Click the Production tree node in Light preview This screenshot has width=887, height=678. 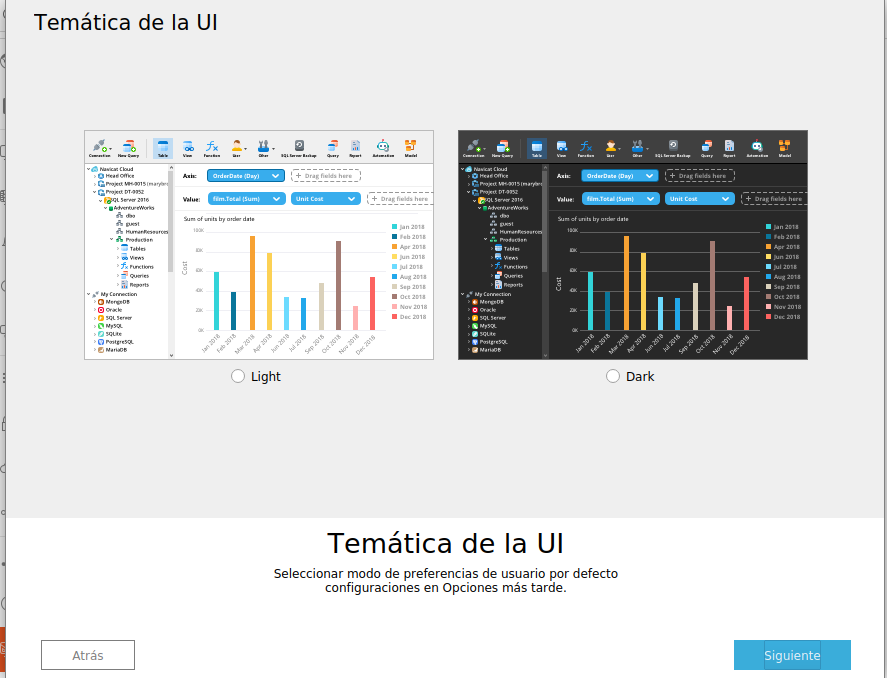[x=139, y=240]
